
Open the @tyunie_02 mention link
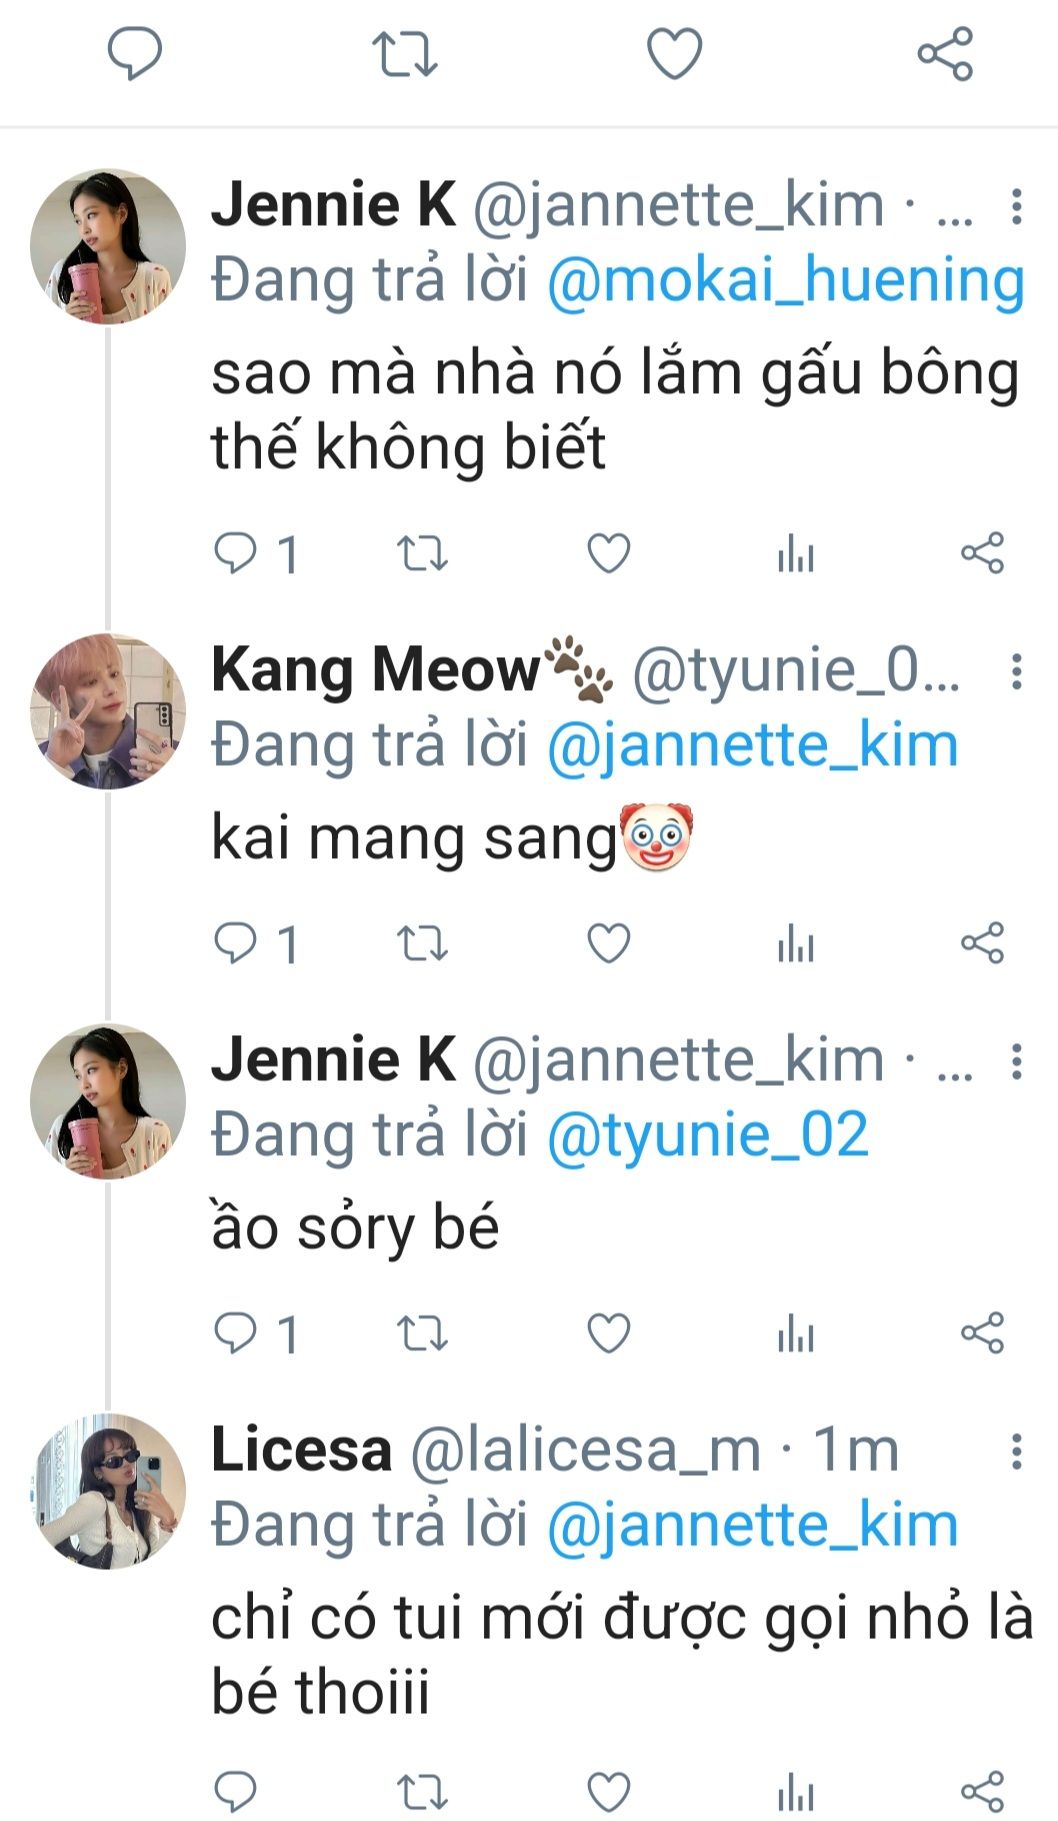[708, 1136]
